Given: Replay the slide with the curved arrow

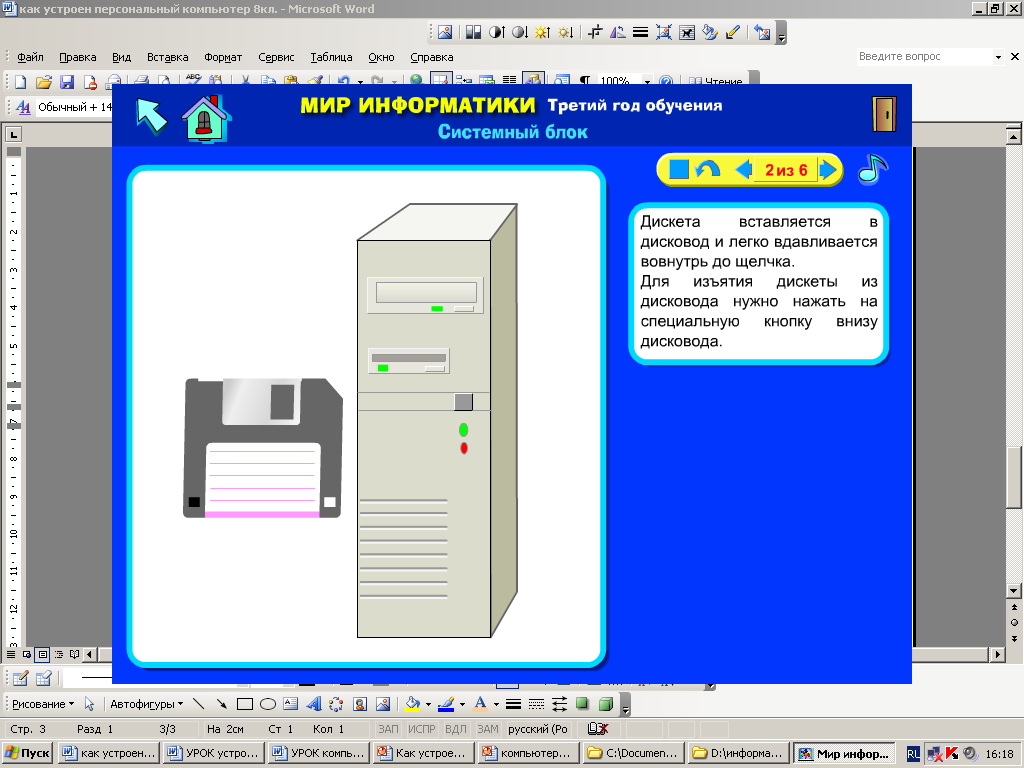Looking at the screenshot, I should click(x=707, y=170).
